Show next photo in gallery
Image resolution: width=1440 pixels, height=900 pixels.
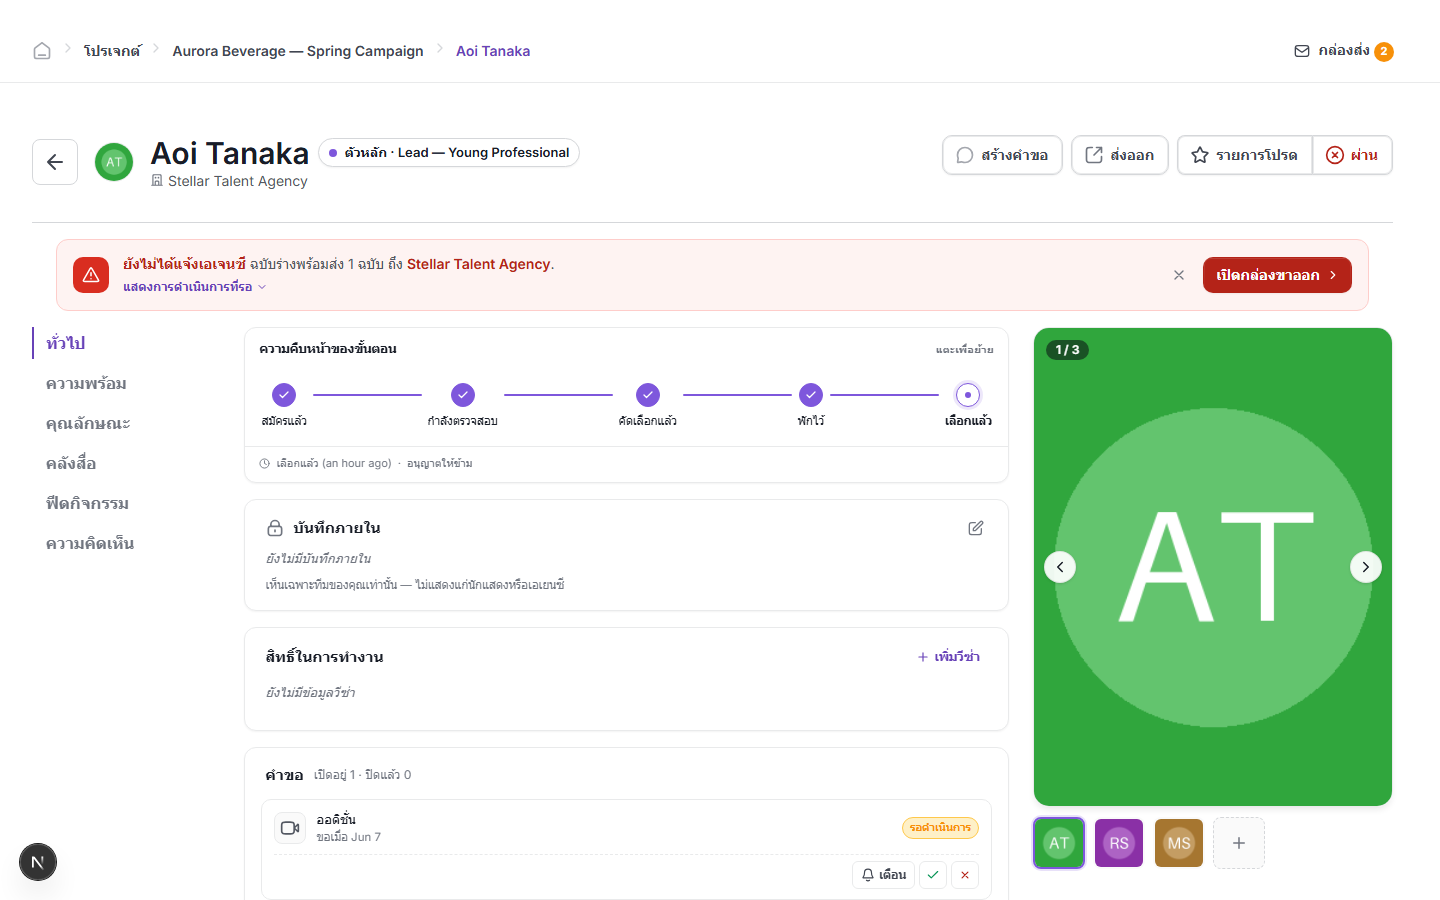tap(1366, 567)
